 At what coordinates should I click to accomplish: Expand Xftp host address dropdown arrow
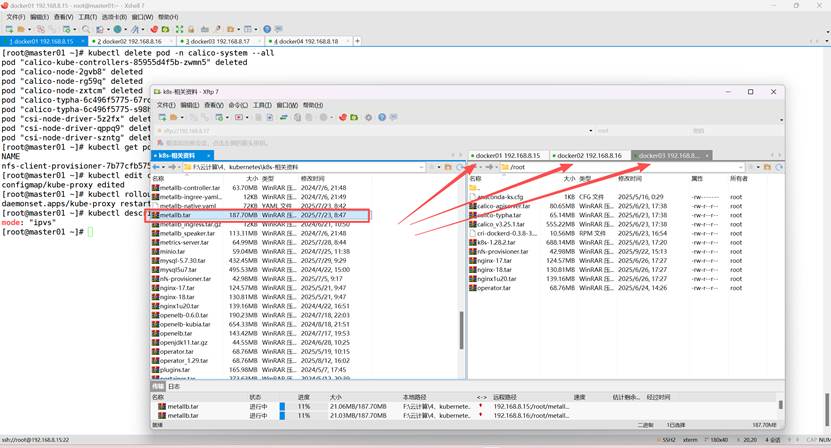[x=590, y=130]
